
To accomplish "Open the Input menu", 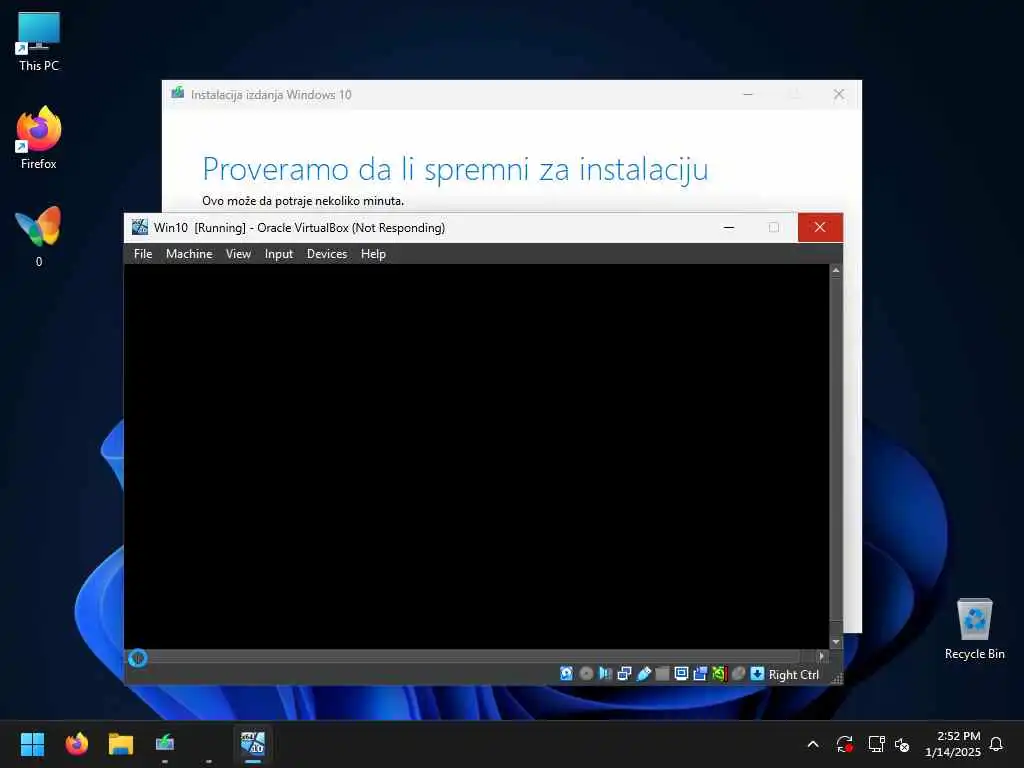I will point(279,253).
